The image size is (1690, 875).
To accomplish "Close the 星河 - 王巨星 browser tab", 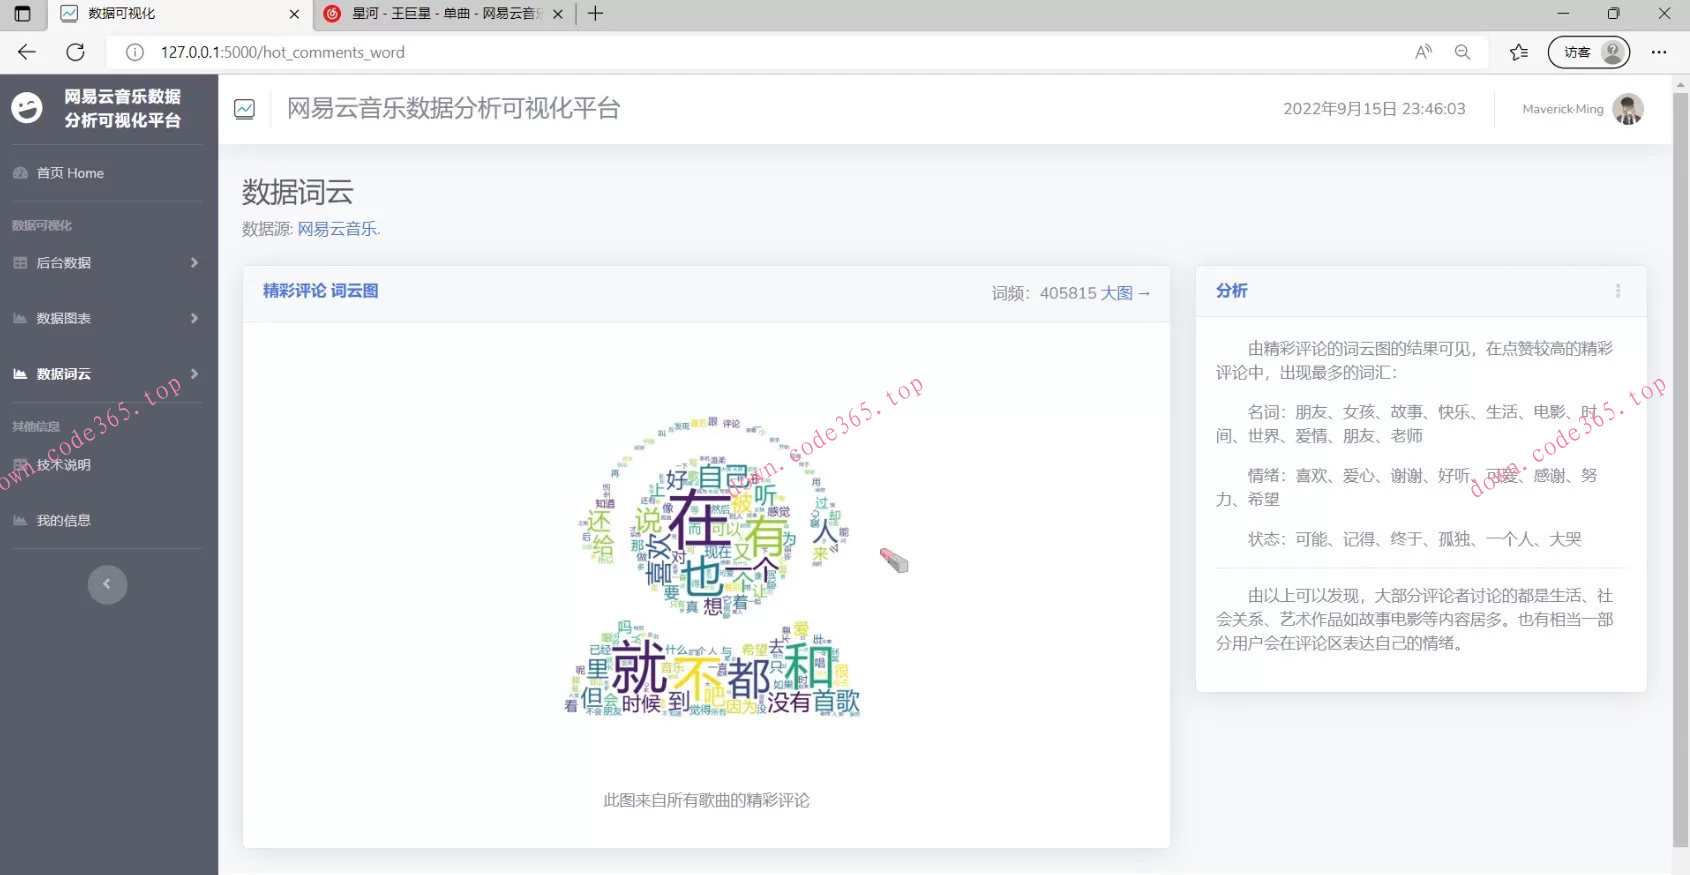I will [558, 14].
